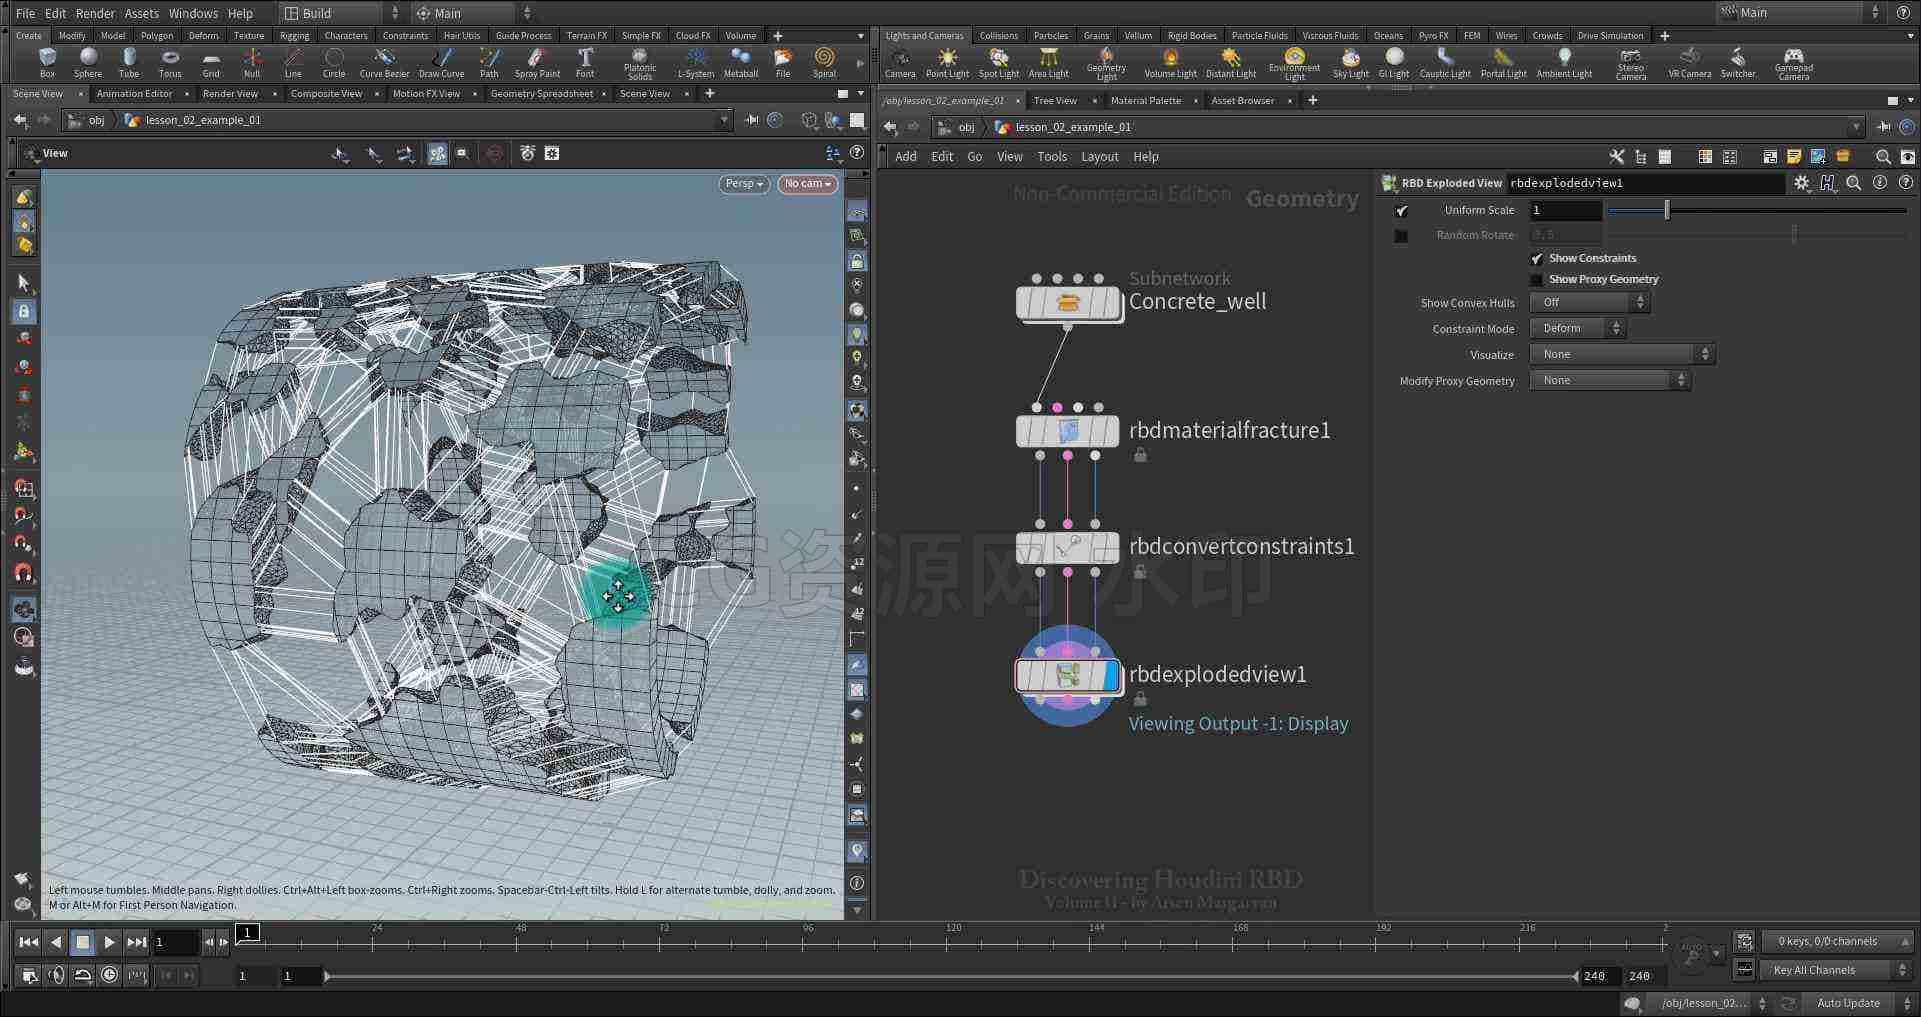This screenshot has height=1017, width=1921.
Task: Jump to the last frame
Action: click(x=137, y=942)
